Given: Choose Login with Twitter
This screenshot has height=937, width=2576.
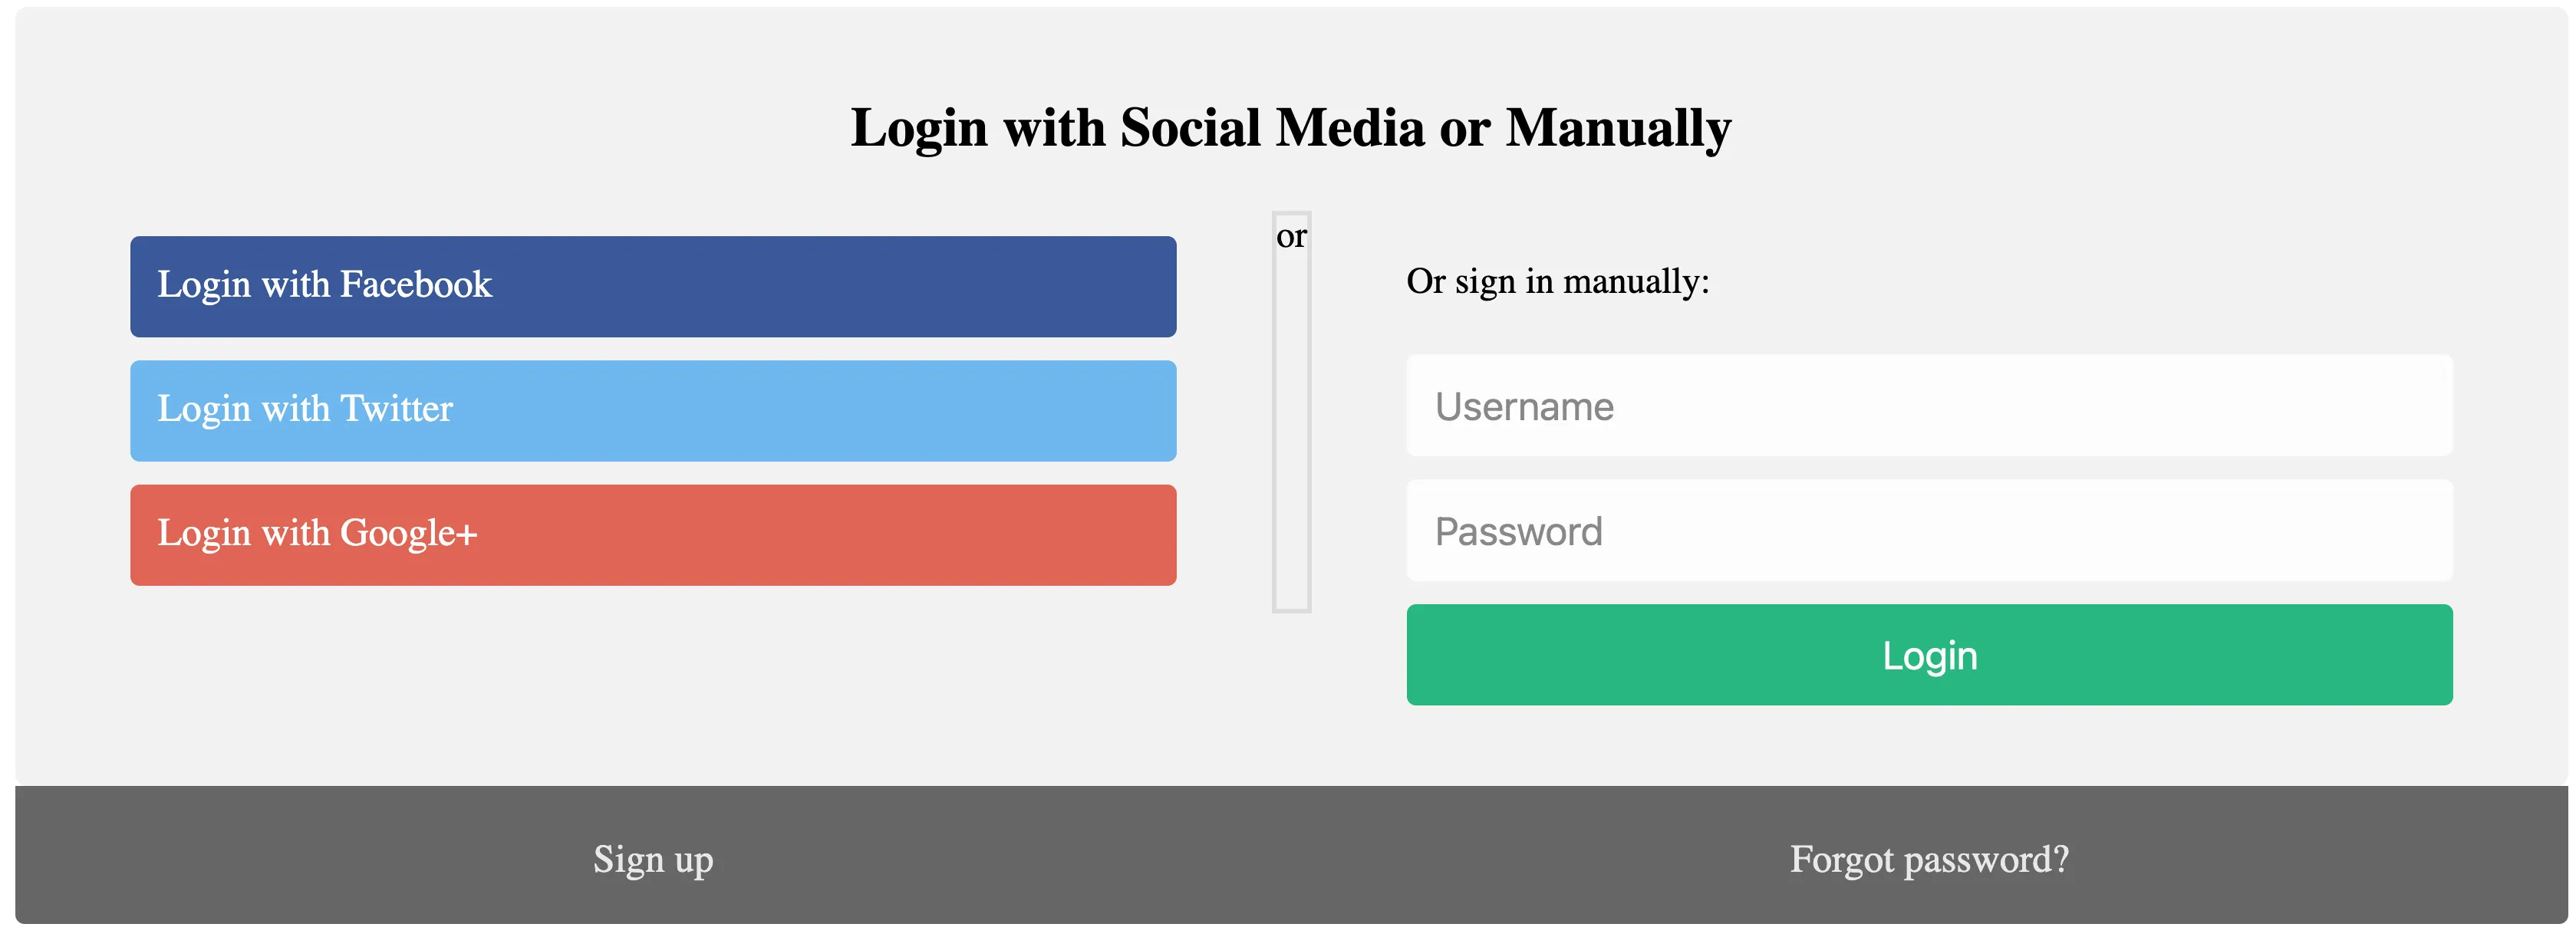Looking at the screenshot, I should [x=653, y=410].
